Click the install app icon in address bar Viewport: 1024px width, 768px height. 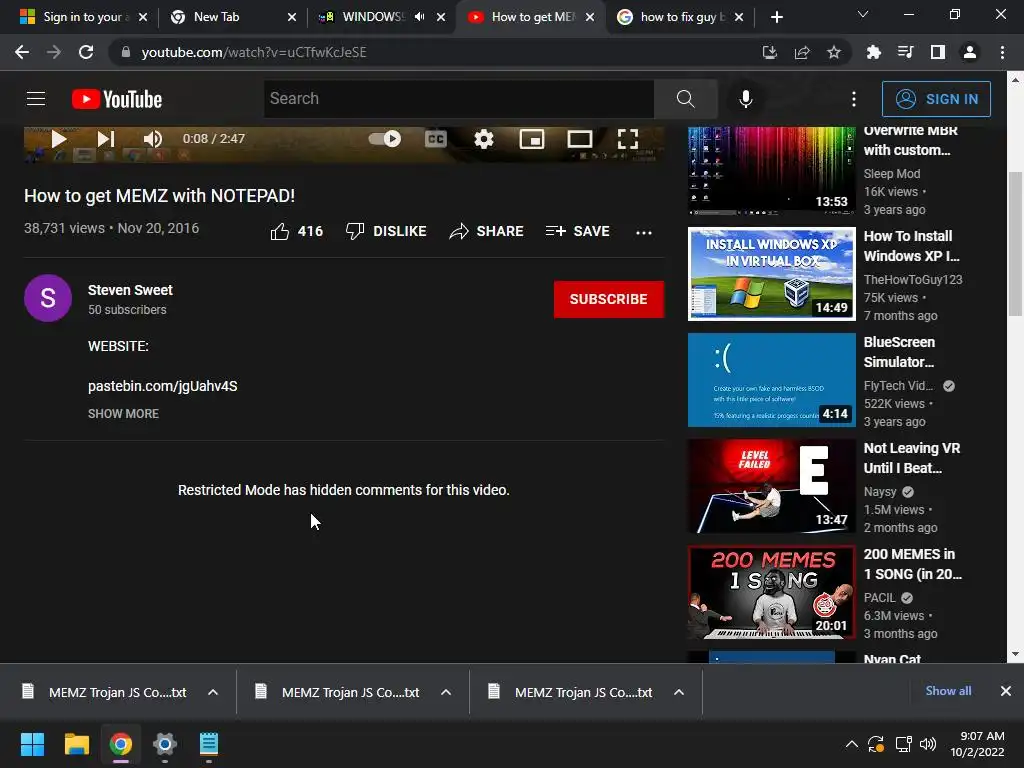point(770,52)
